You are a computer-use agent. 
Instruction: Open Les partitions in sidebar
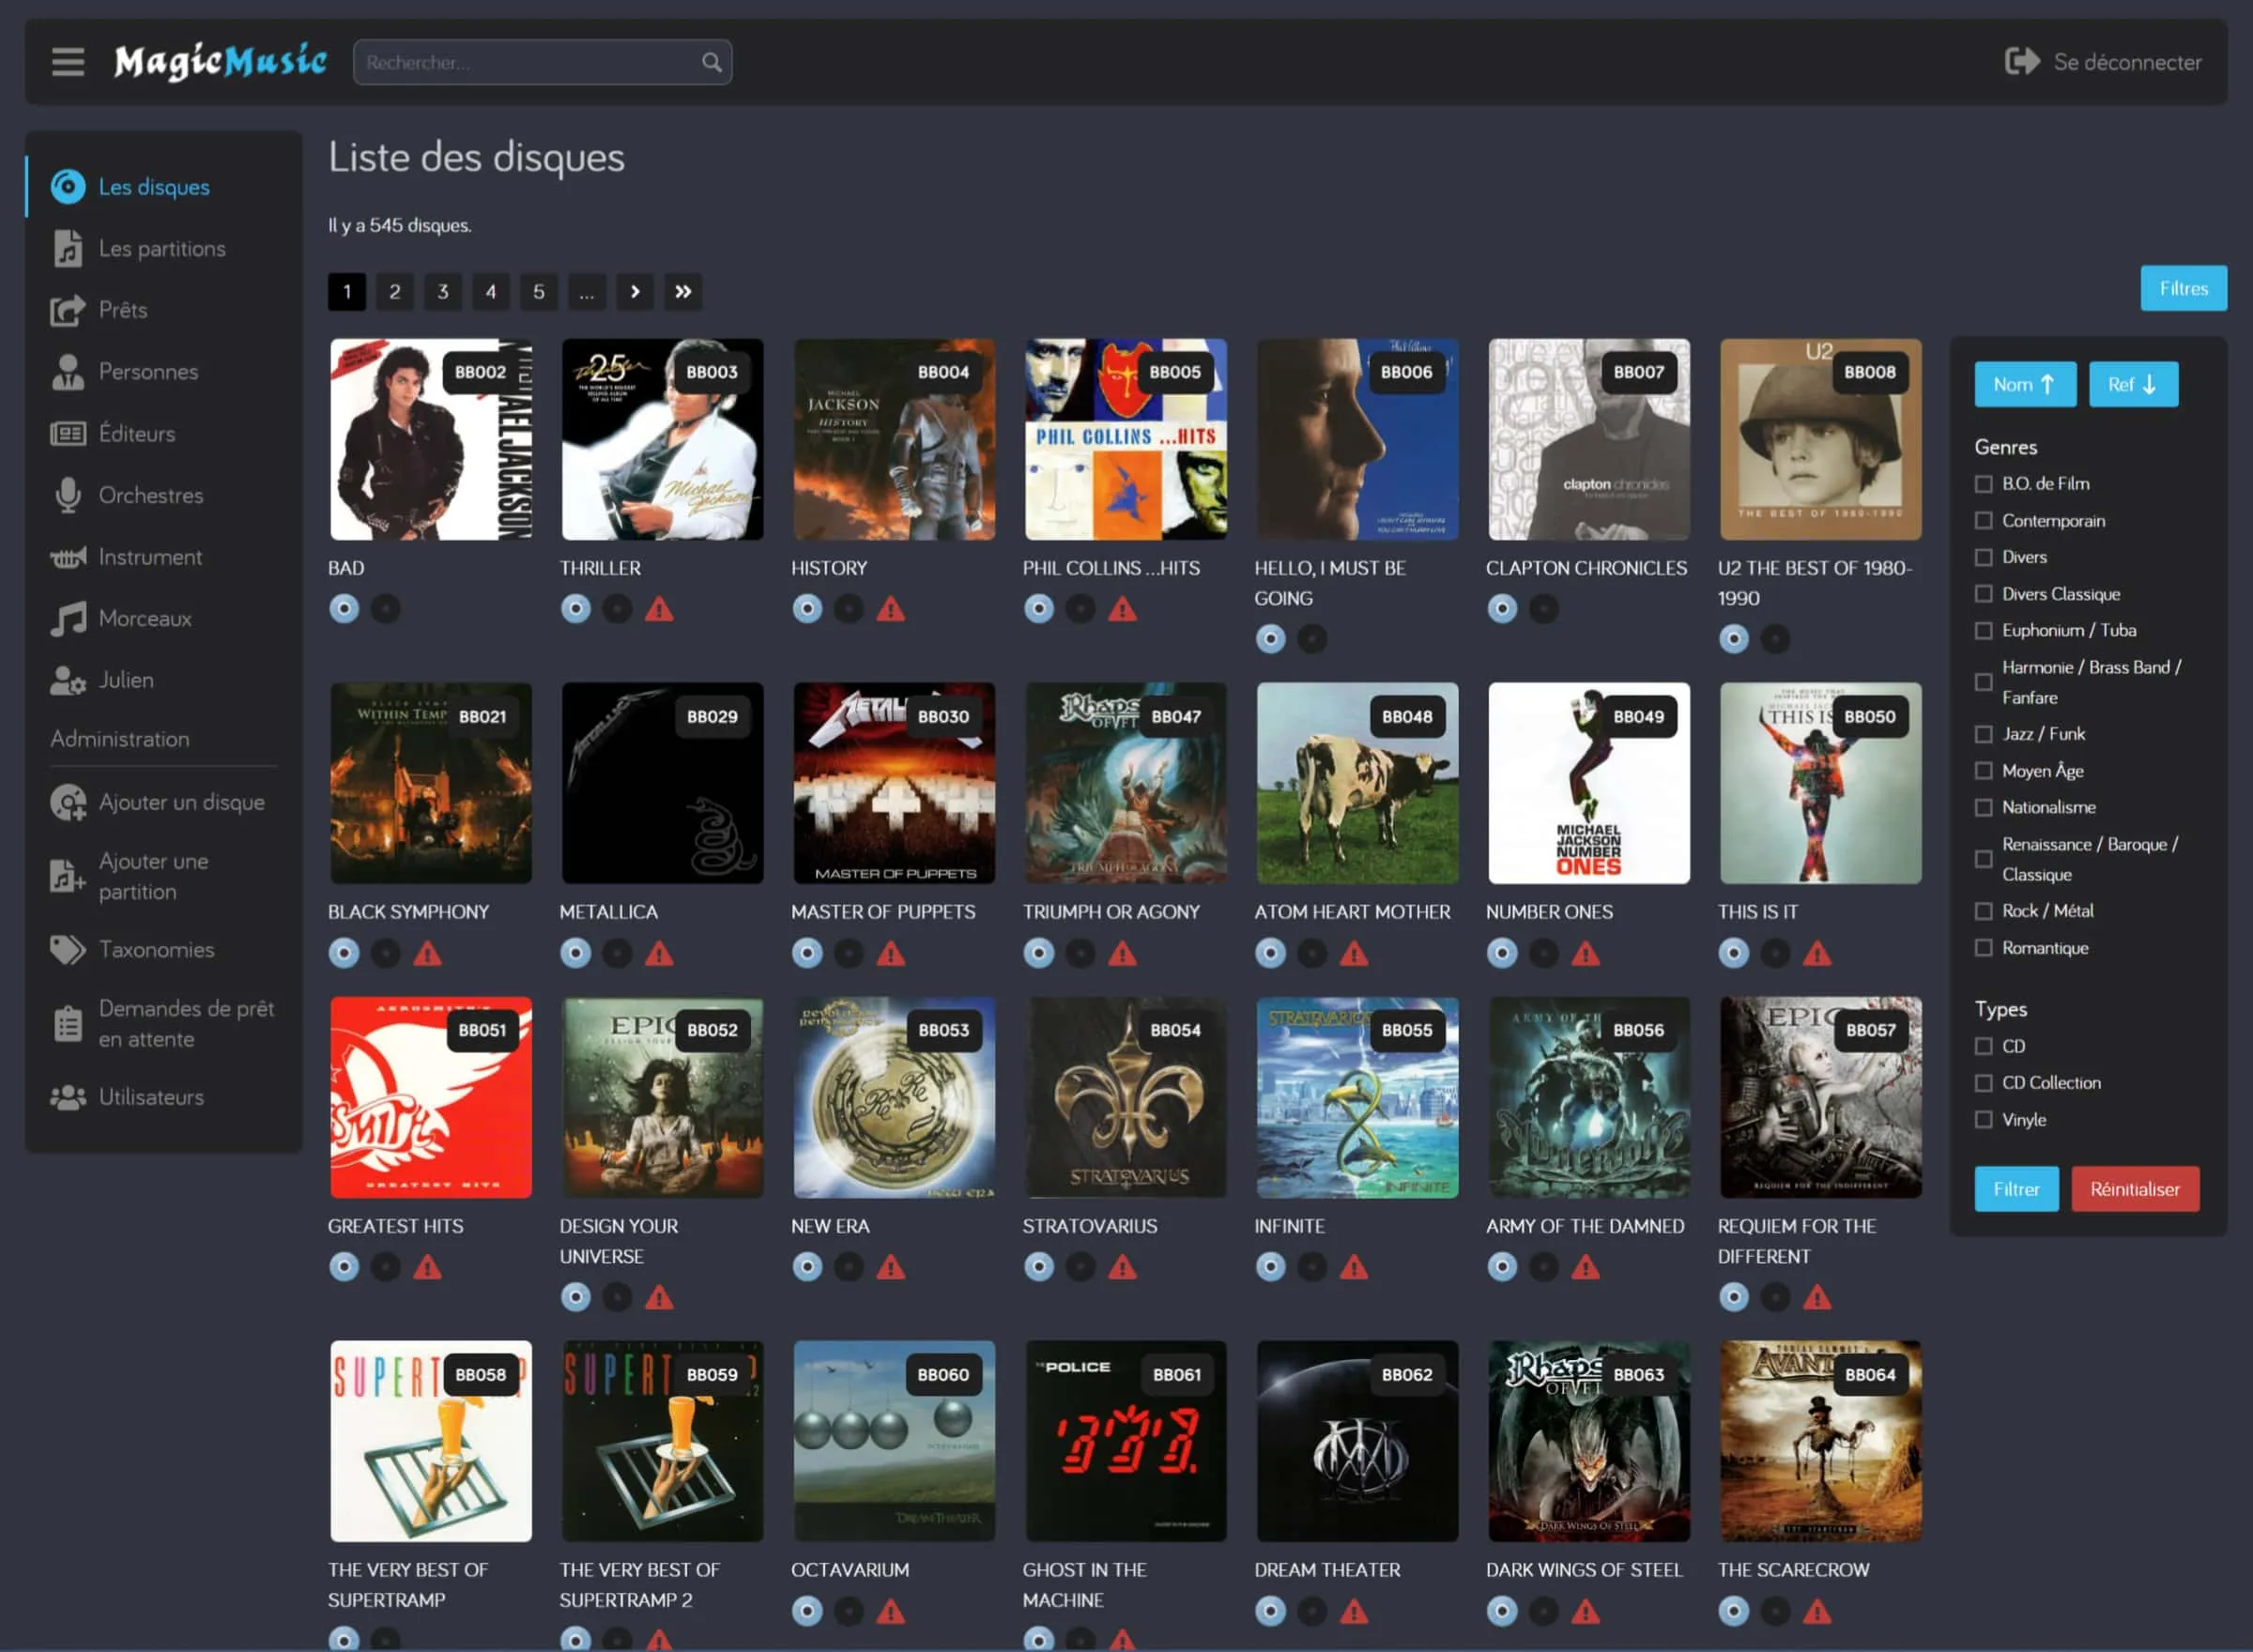(x=161, y=248)
